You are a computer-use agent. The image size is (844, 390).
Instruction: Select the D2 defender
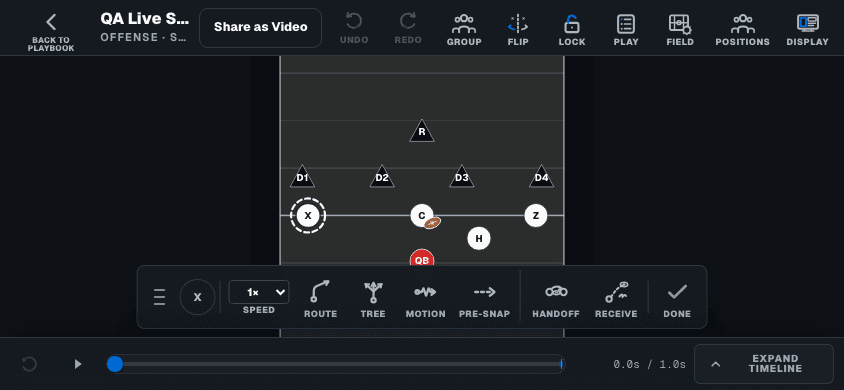click(x=382, y=177)
